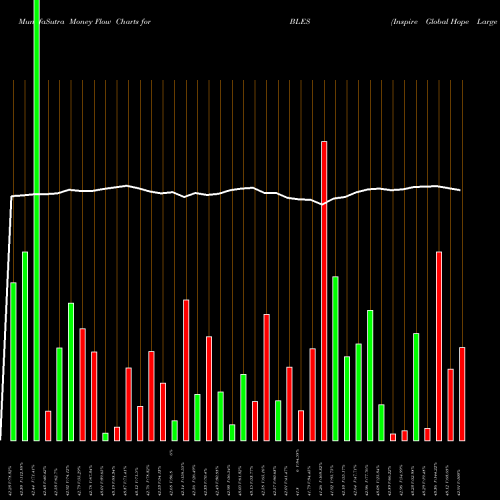Select the tallest green bar reaching the chart top
500x500 pixels.
point(37,220)
